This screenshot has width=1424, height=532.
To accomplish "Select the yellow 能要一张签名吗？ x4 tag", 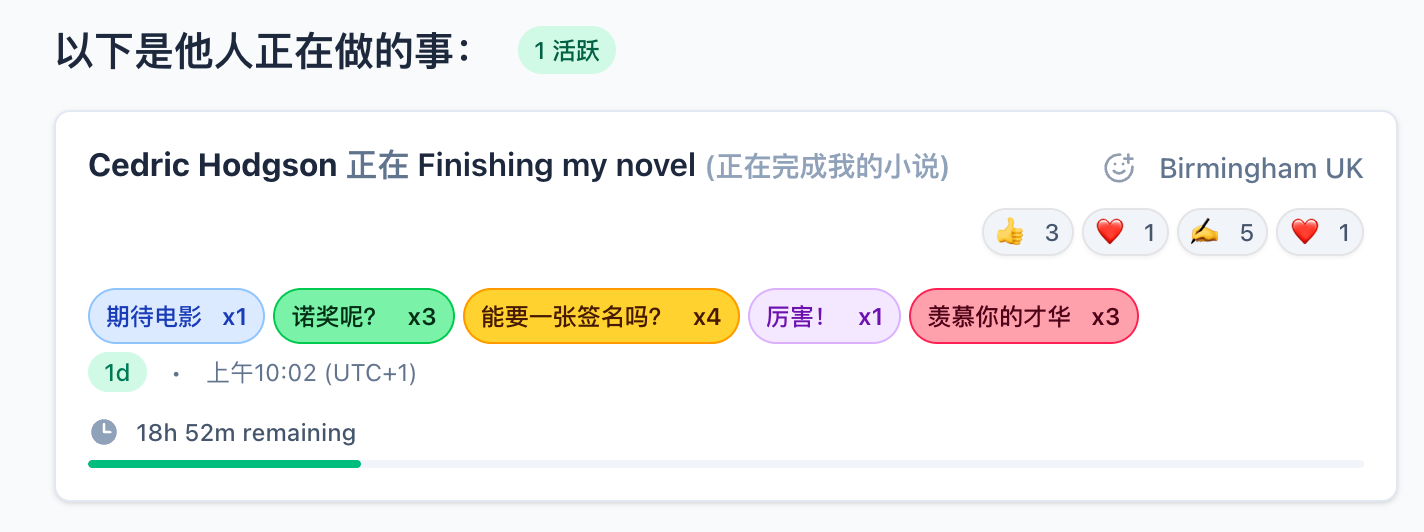I will (601, 316).
